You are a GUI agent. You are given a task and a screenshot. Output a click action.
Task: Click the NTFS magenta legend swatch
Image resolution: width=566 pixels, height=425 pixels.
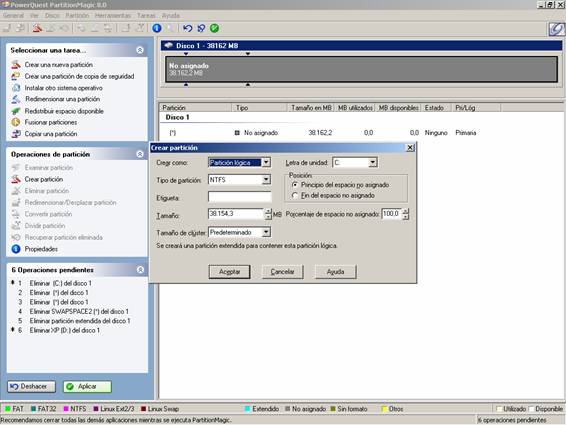(x=66, y=409)
